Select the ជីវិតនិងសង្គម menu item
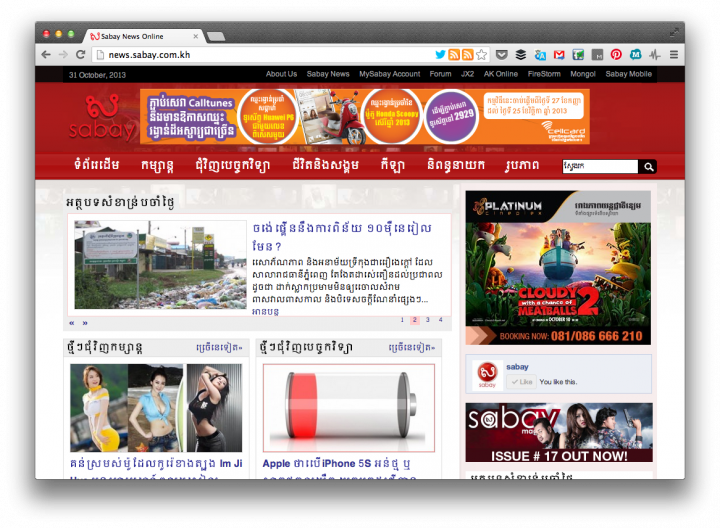 [x=326, y=165]
